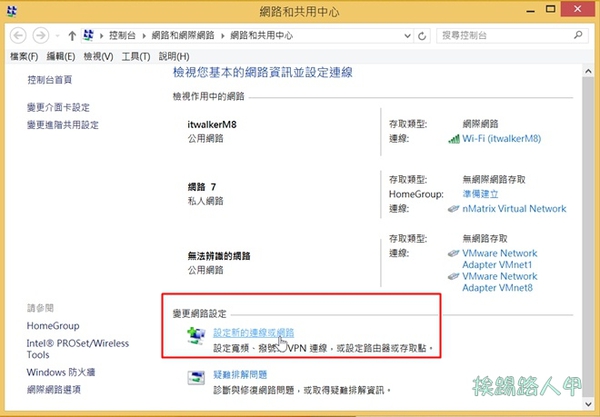The height and width of the screenshot is (417, 600).
Task: Open the 檢視(V) menu
Action: [98, 57]
